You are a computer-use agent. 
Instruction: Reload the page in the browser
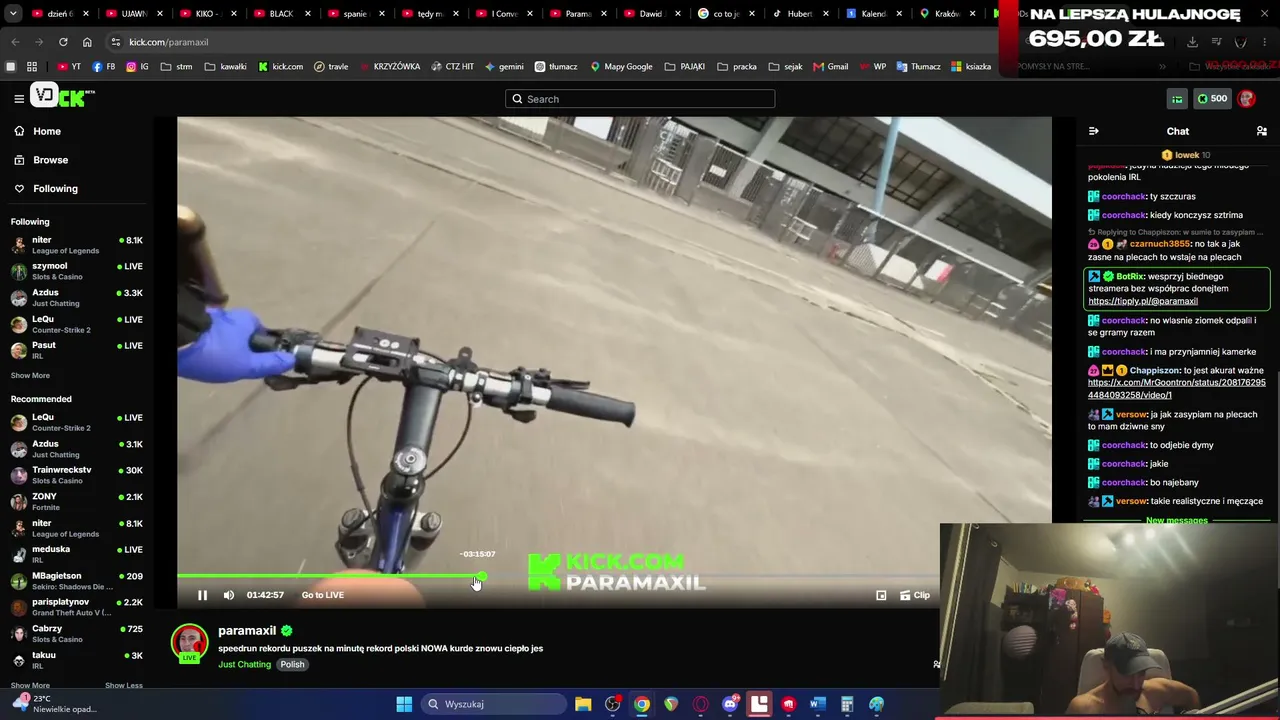[63, 42]
